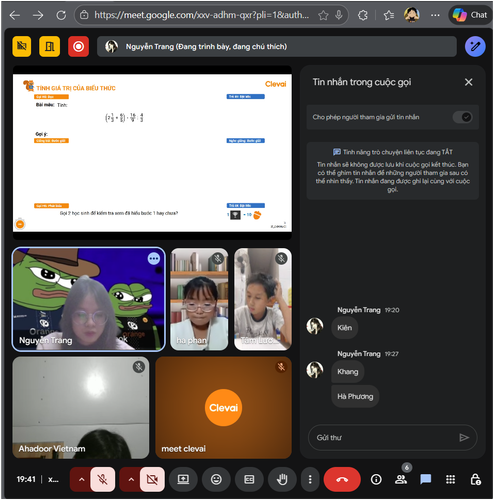The height and width of the screenshot is (500, 494).
Task: Send message with arrow button
Action: (x=464, y=437)
